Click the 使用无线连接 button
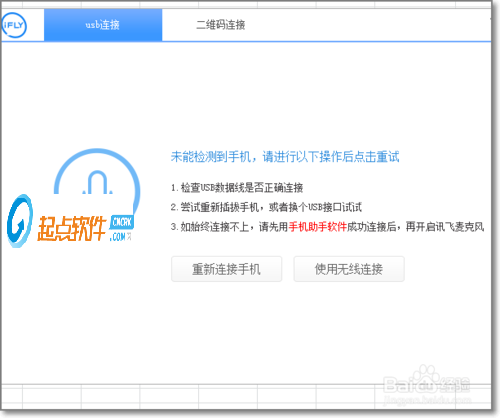500x418 pixels. point(349,269)
